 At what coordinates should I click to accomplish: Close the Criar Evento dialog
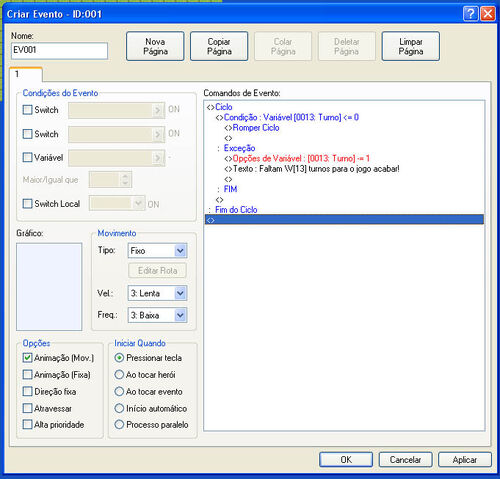pyautogui.click(x=488, y=14)
